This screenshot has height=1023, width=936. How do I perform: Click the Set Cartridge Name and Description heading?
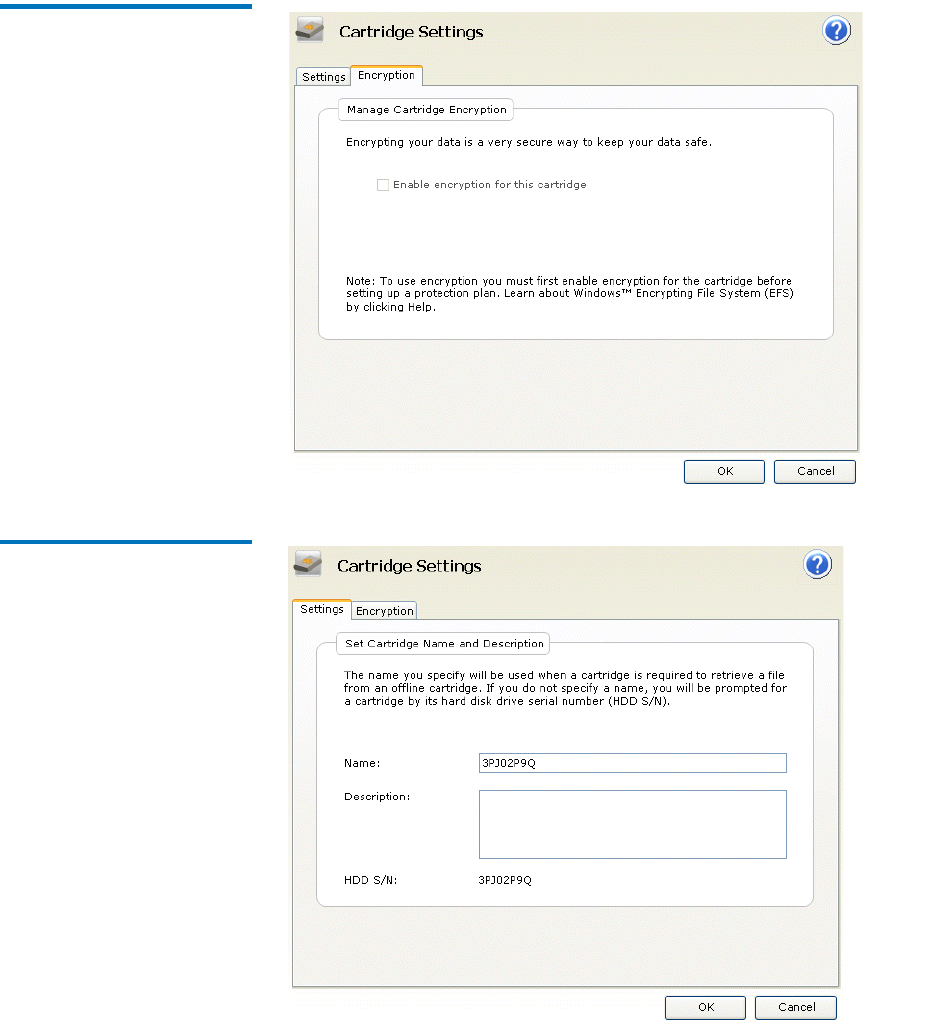click(444, 643)
